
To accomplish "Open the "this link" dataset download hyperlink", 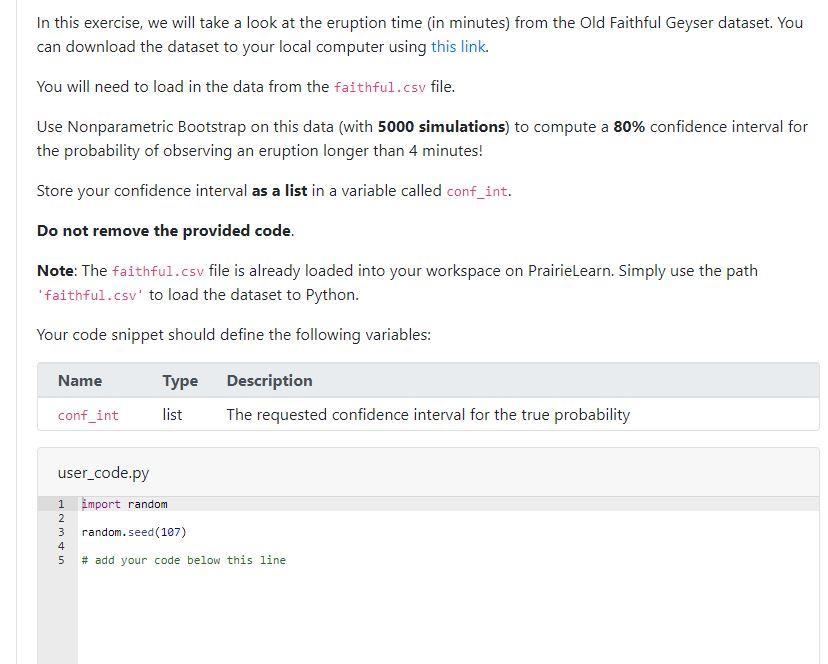I will pos(458,47).
